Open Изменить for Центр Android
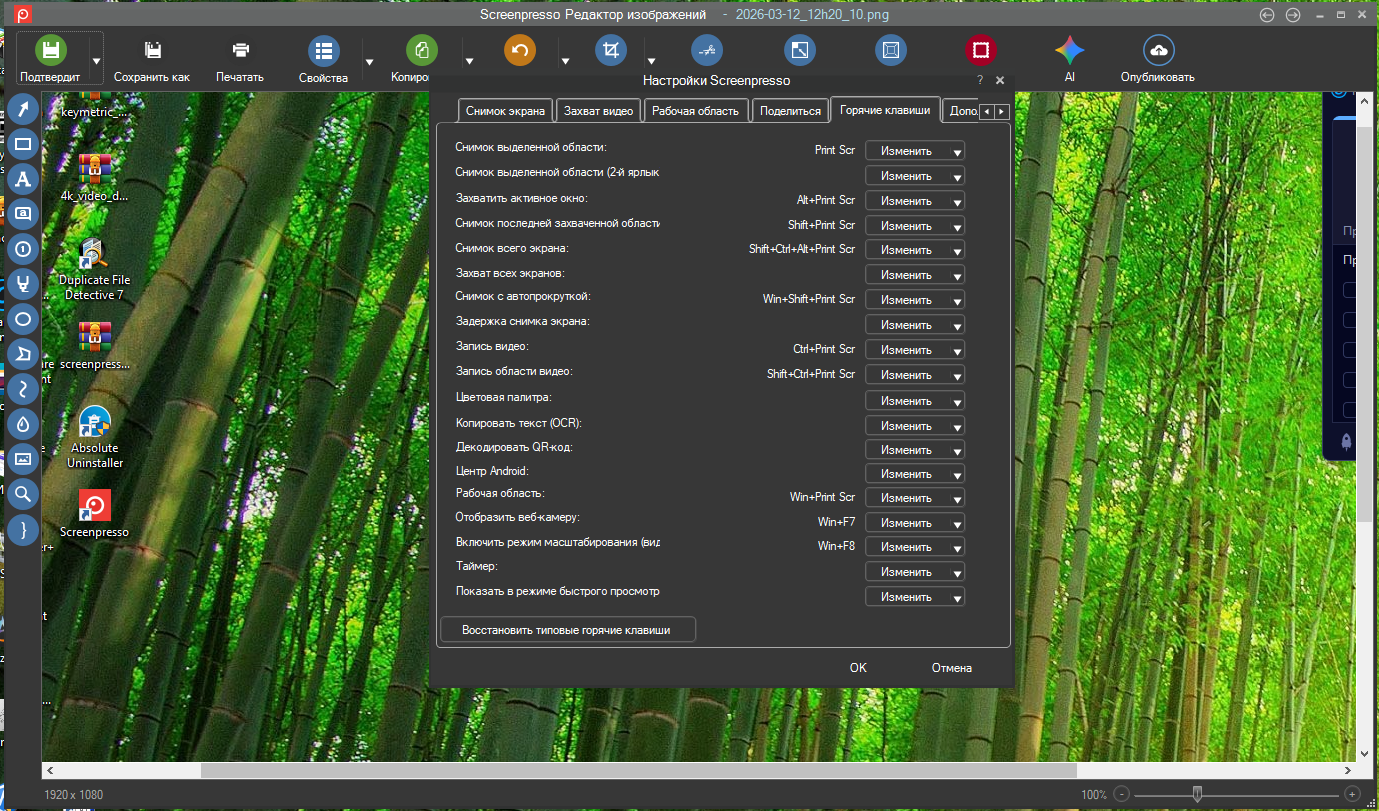 915,474
